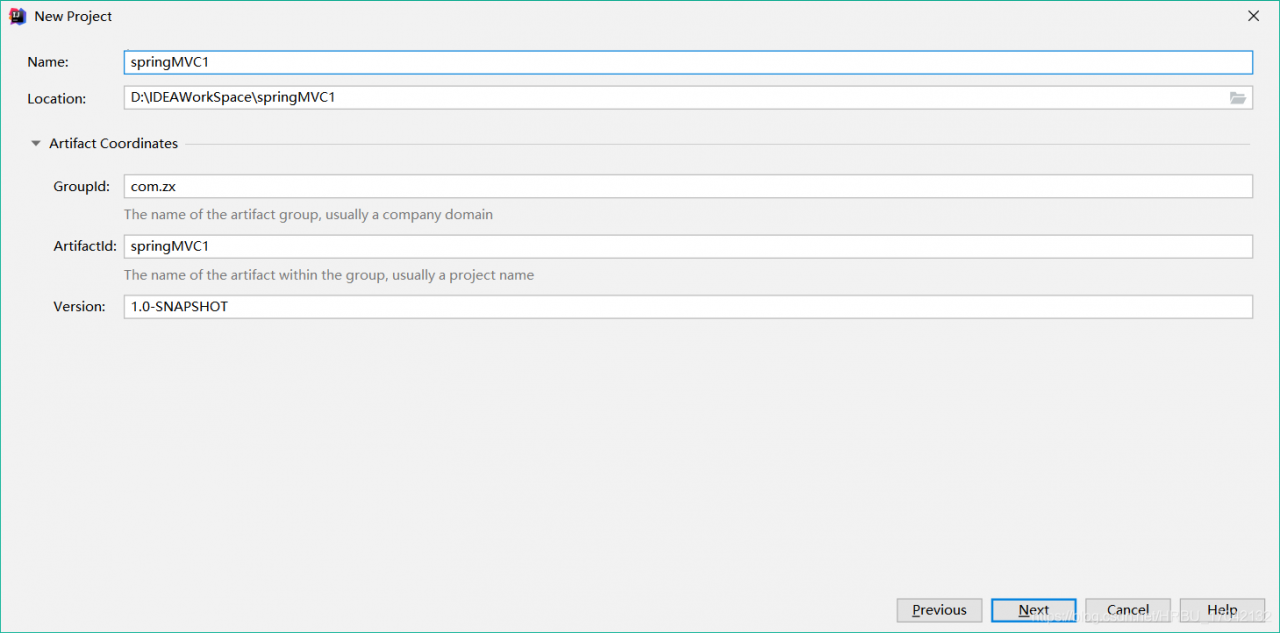Close the New Project dialog
Image resolution: width=1280 pixels, height=633 pixels.
1253,16
